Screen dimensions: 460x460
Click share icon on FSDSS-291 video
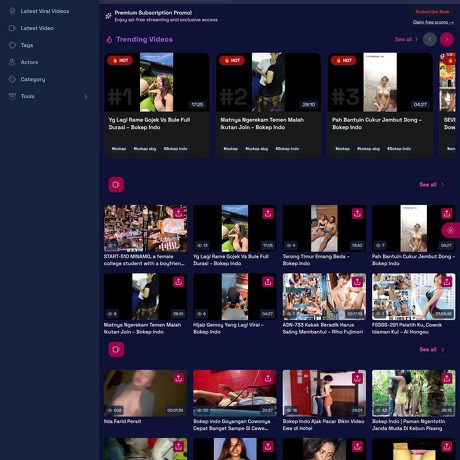pos(447,282)
